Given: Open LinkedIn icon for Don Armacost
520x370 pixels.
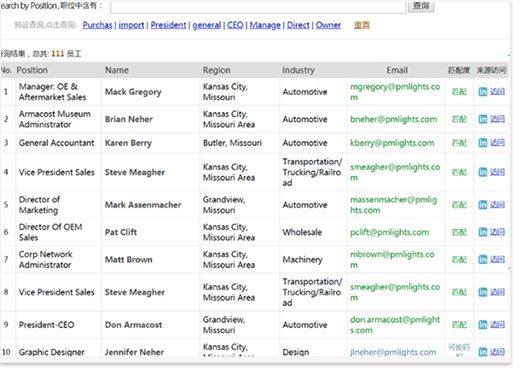Looking at the screenshot, I should (x=483, y=325).
